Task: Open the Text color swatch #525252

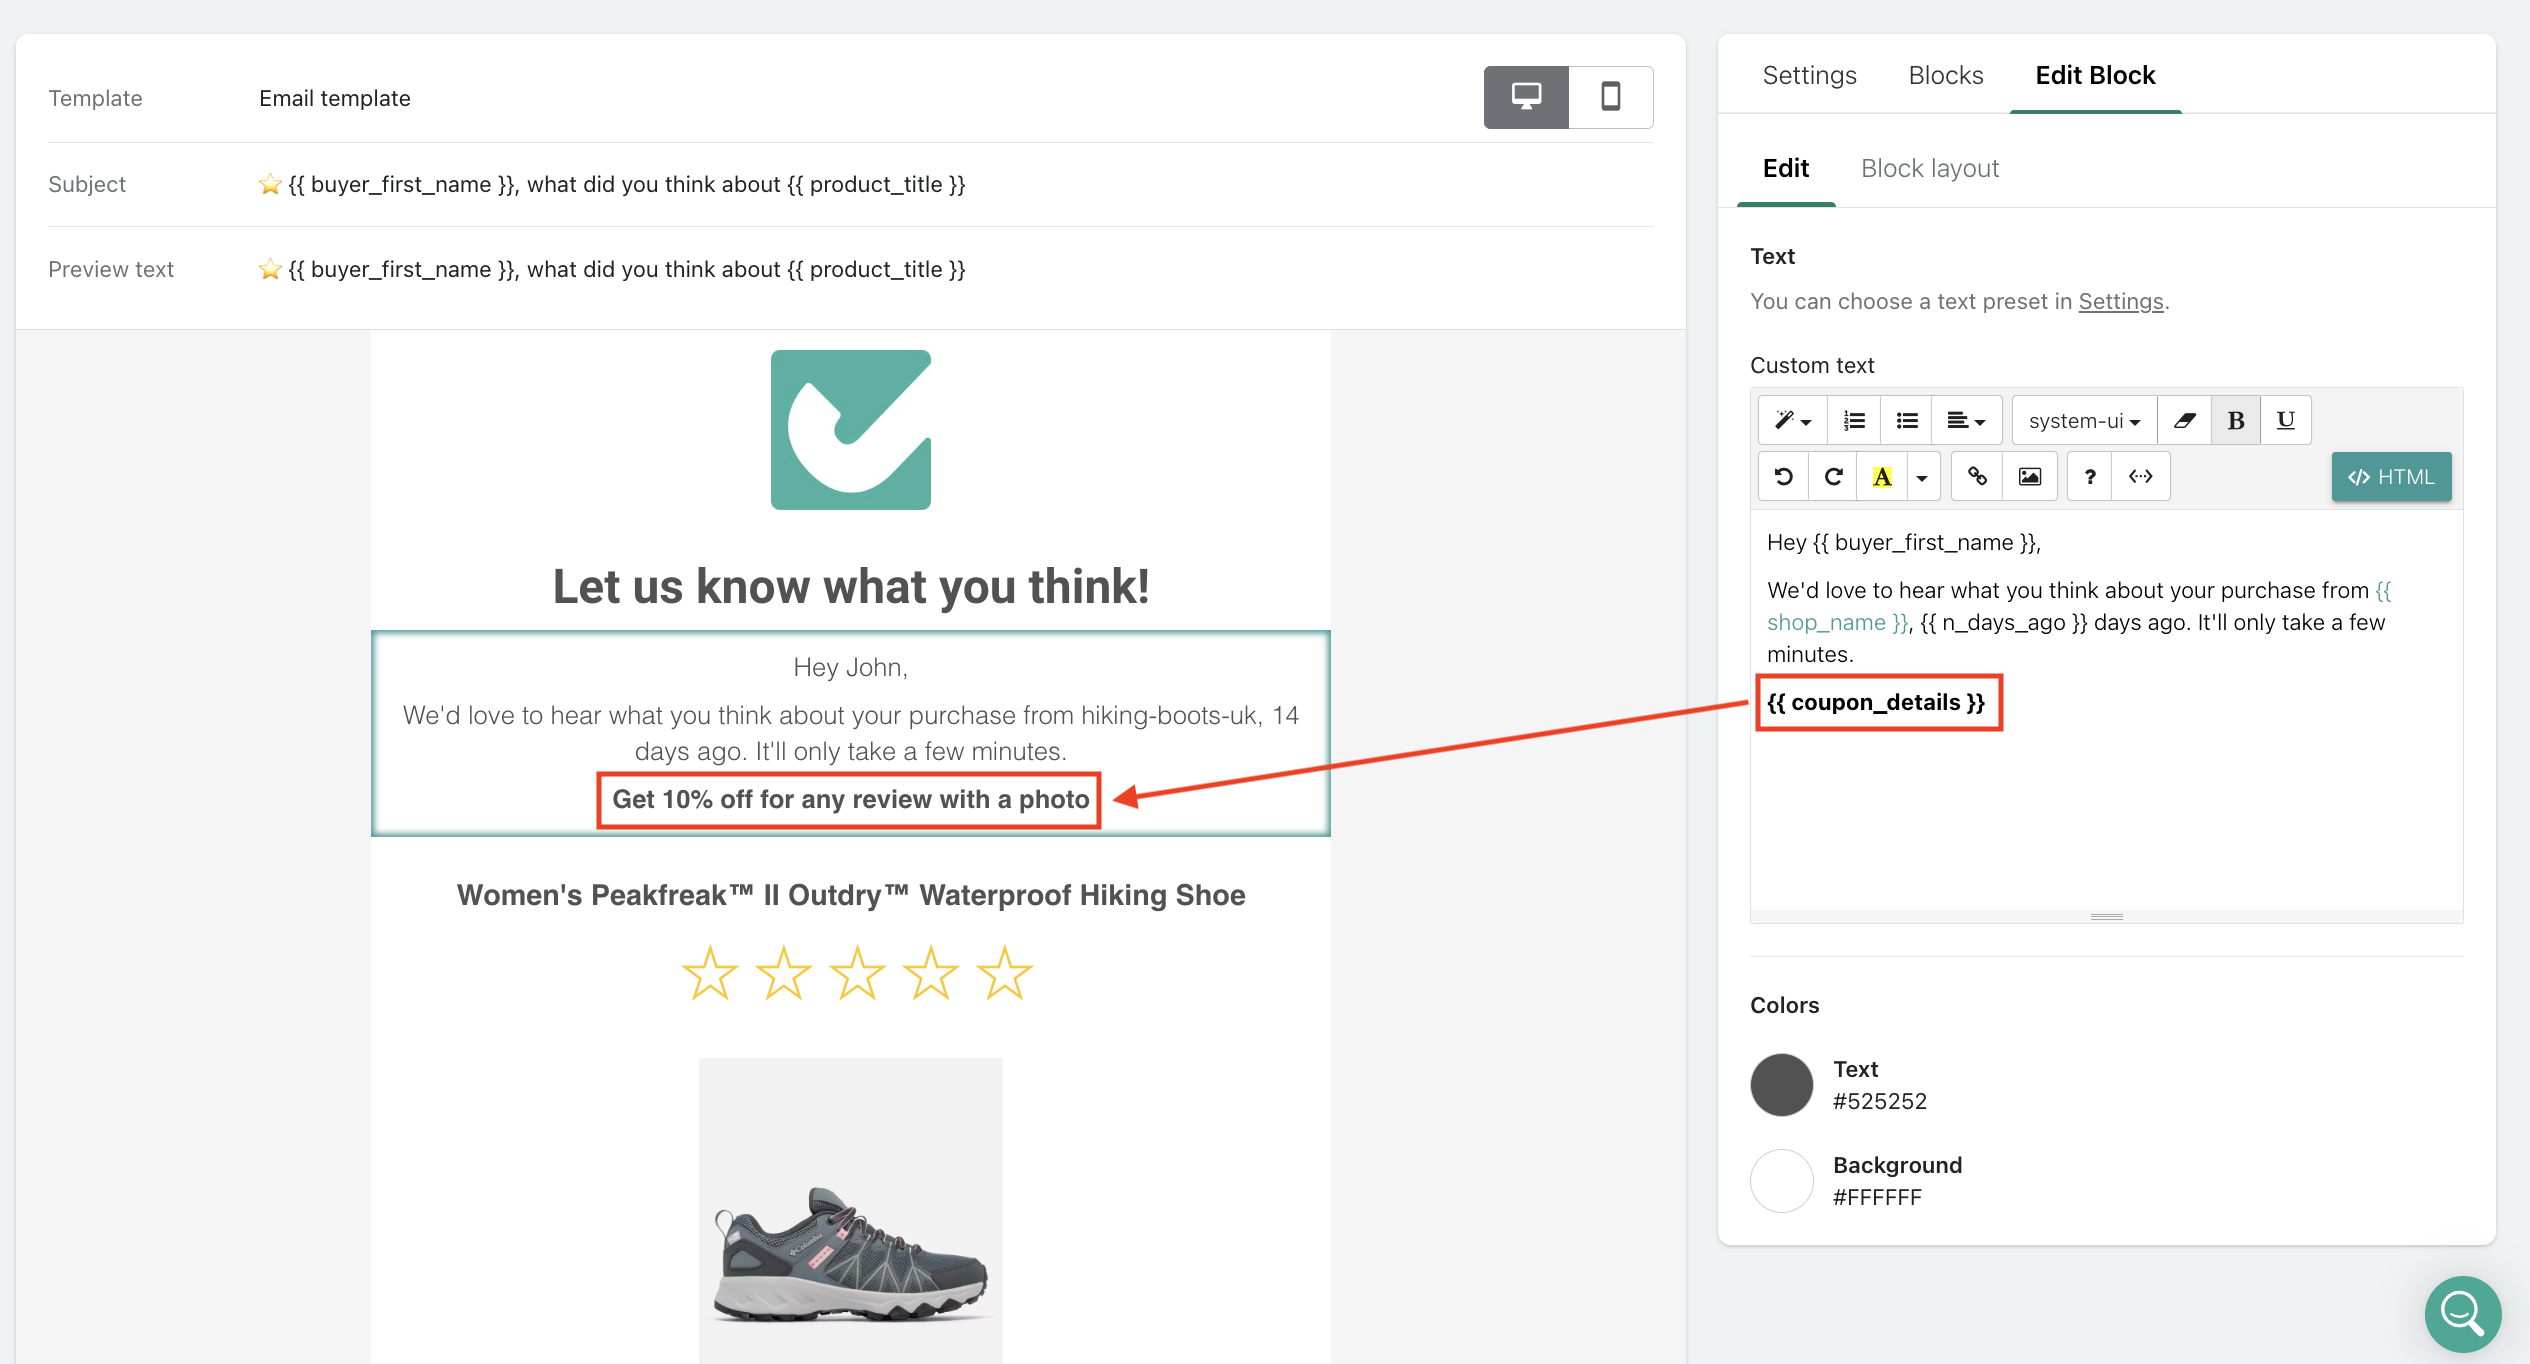Action: 1781,1085
